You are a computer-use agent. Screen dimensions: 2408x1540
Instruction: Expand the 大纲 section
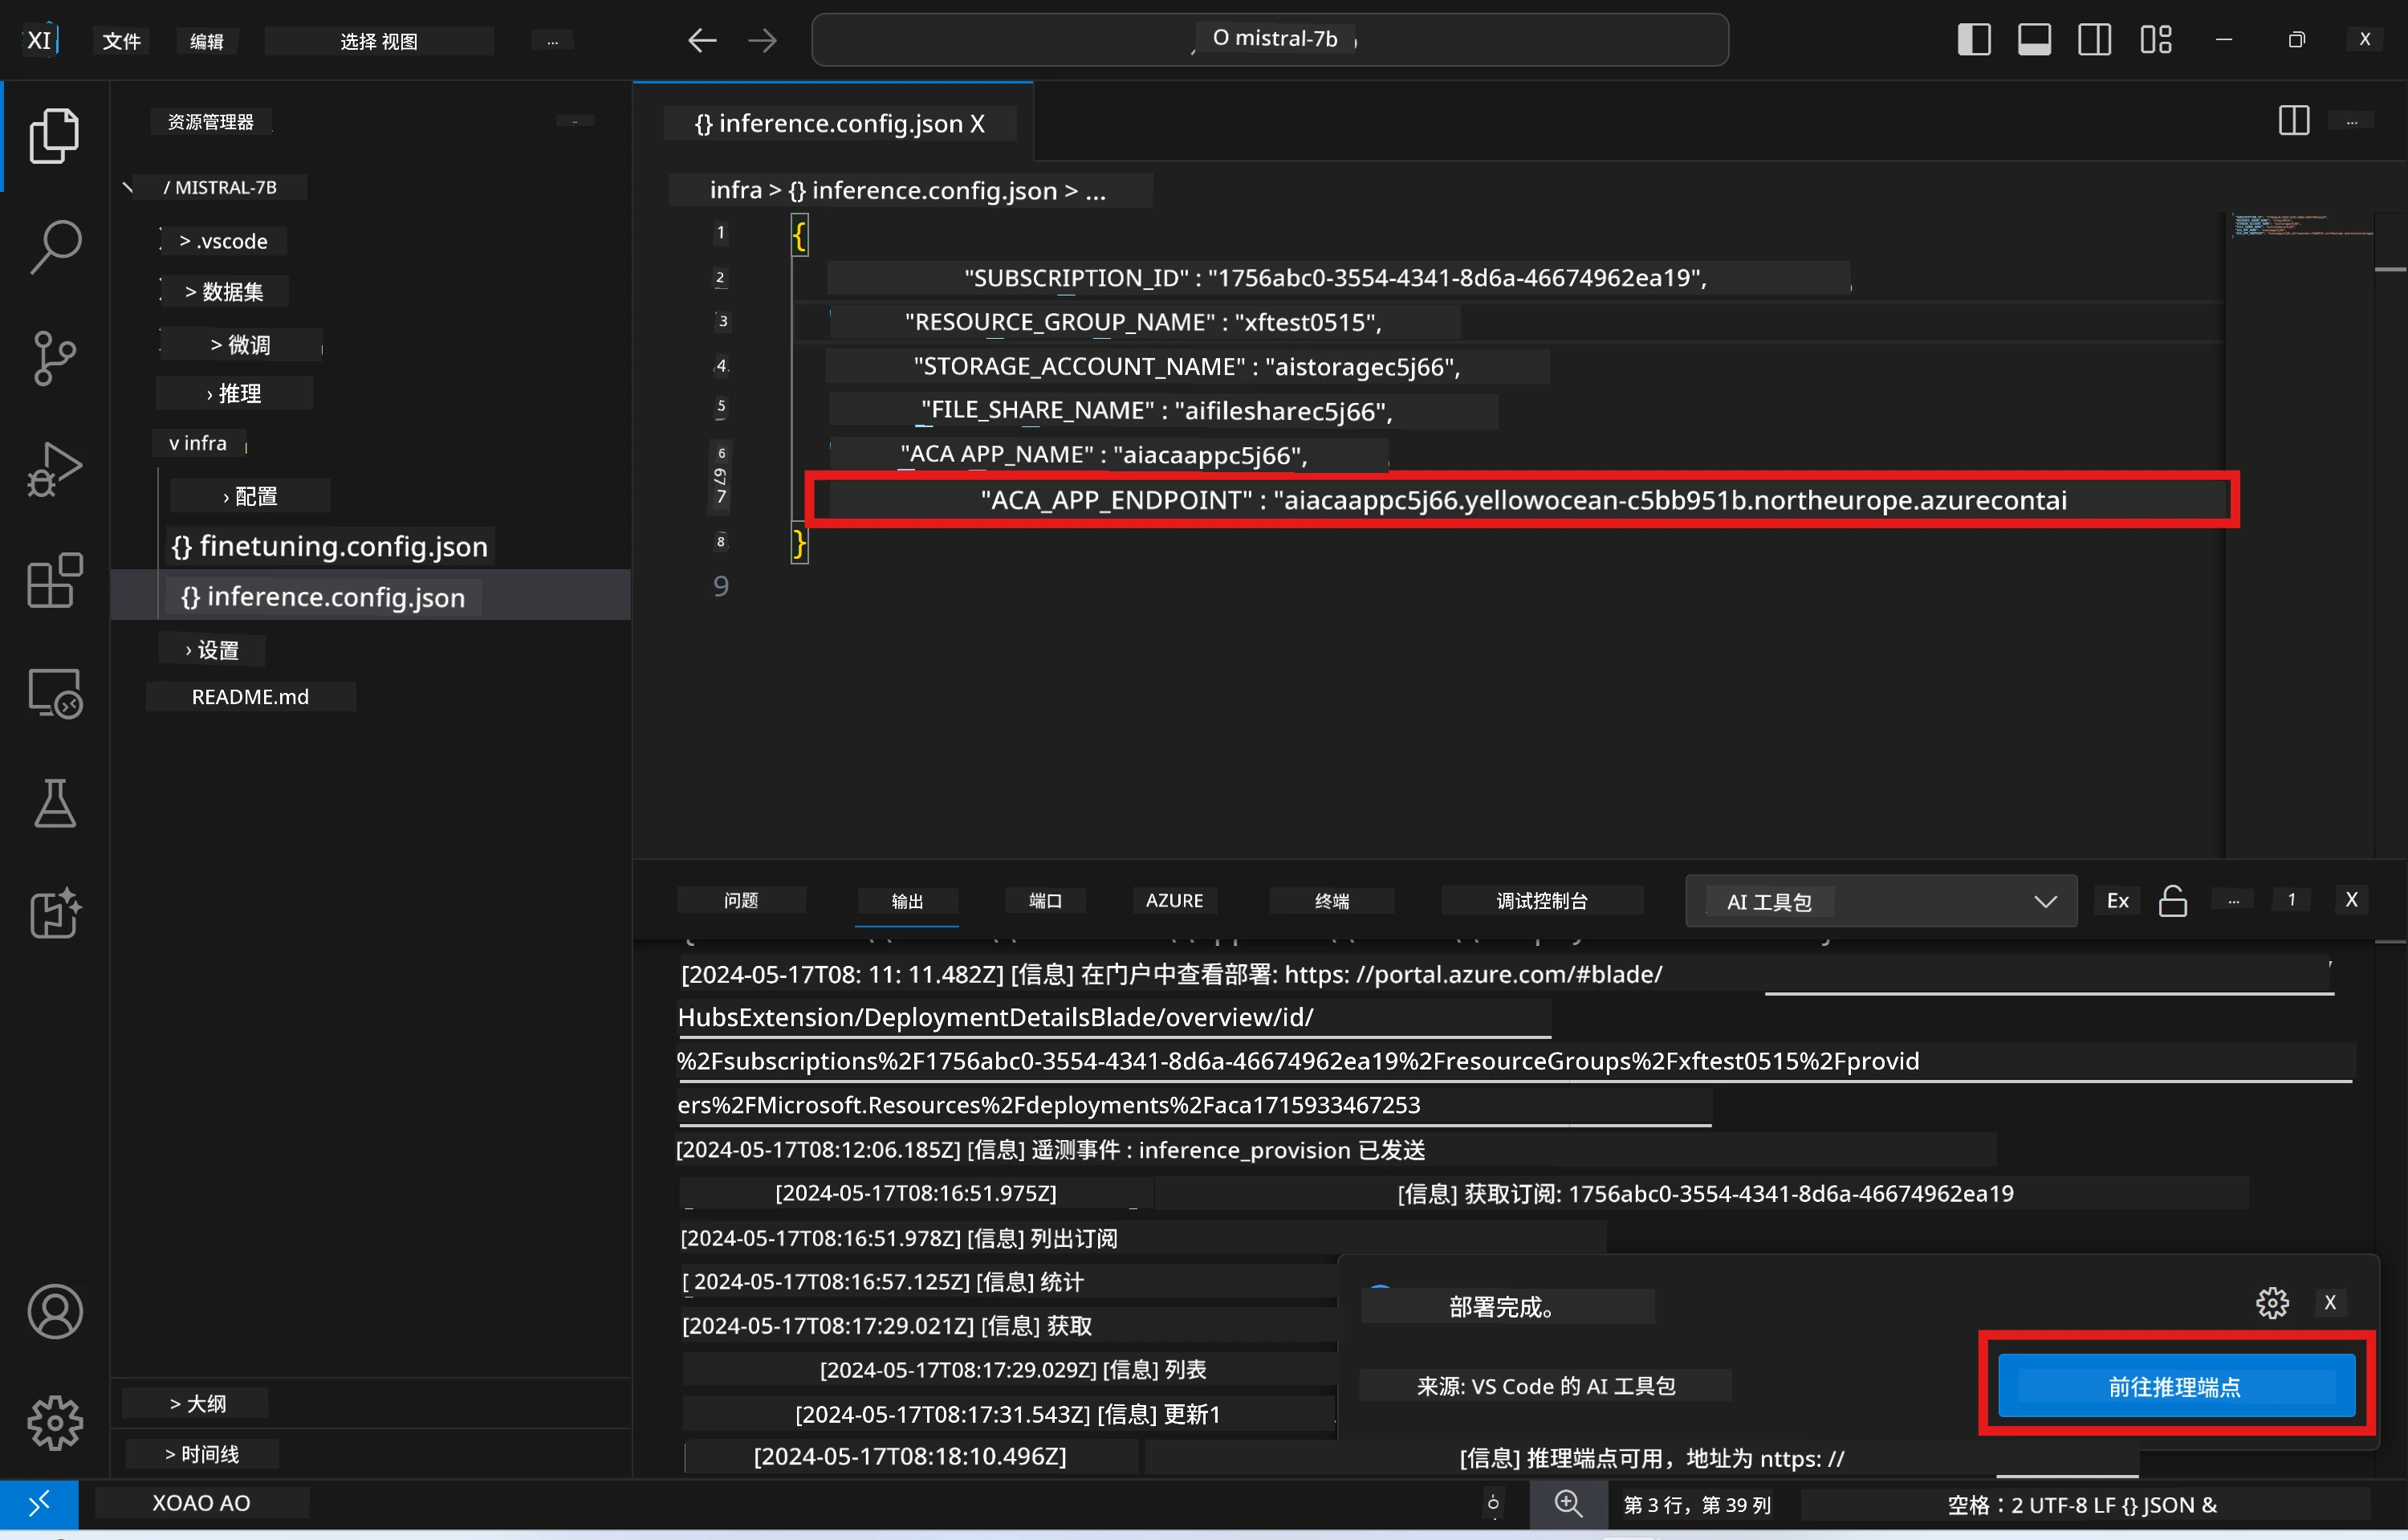(198, 1404)
